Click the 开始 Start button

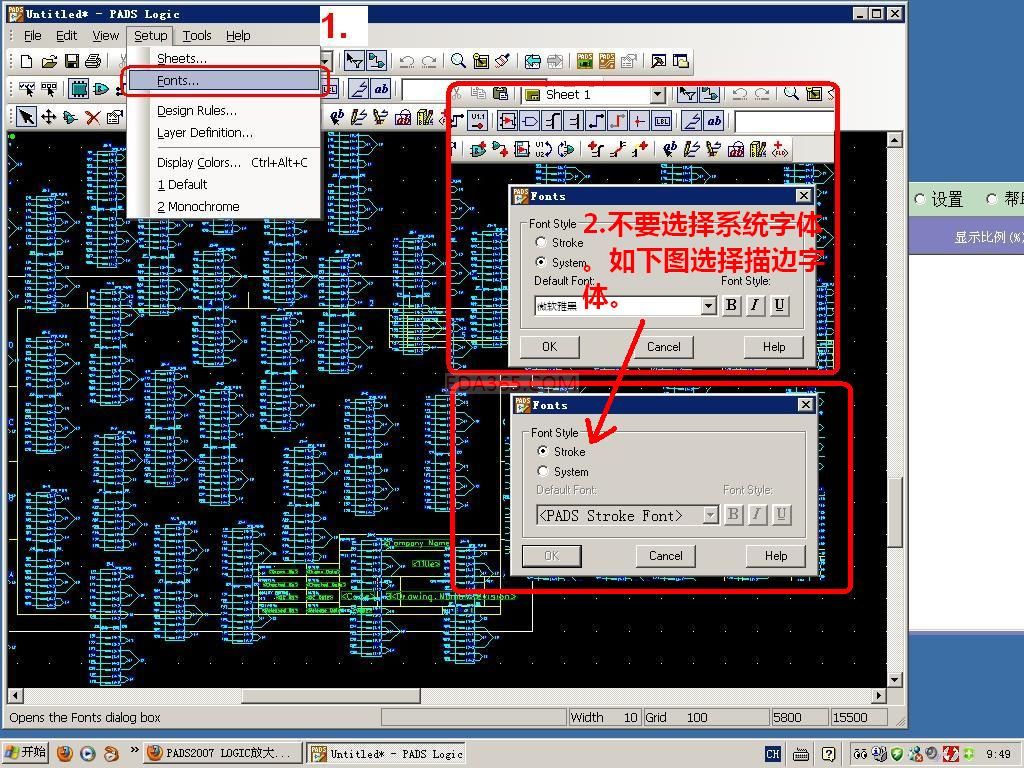pyautogui.click(x=26, y=752)
